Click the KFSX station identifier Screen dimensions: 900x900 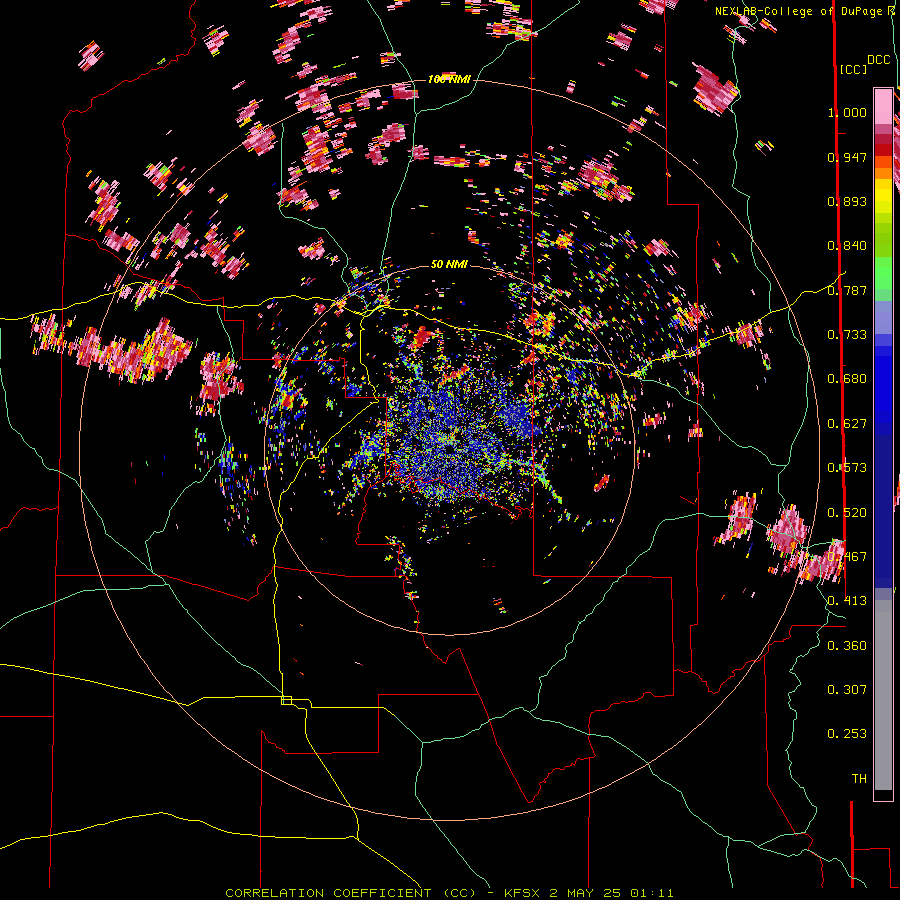(523, 893)
